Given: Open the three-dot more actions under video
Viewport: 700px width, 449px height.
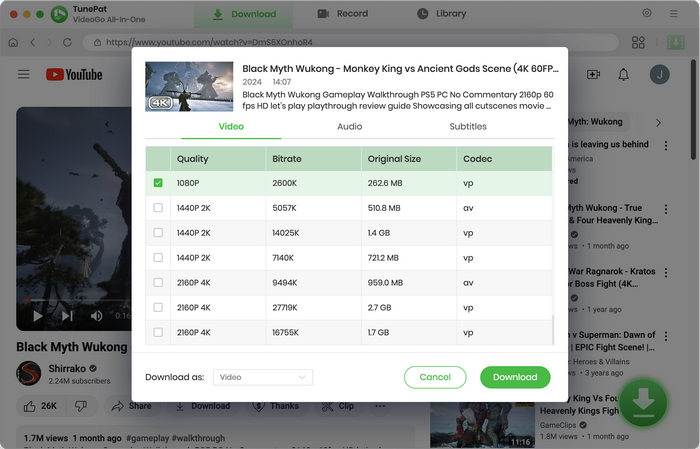Looking at the screenshot, I should point(380,406).
